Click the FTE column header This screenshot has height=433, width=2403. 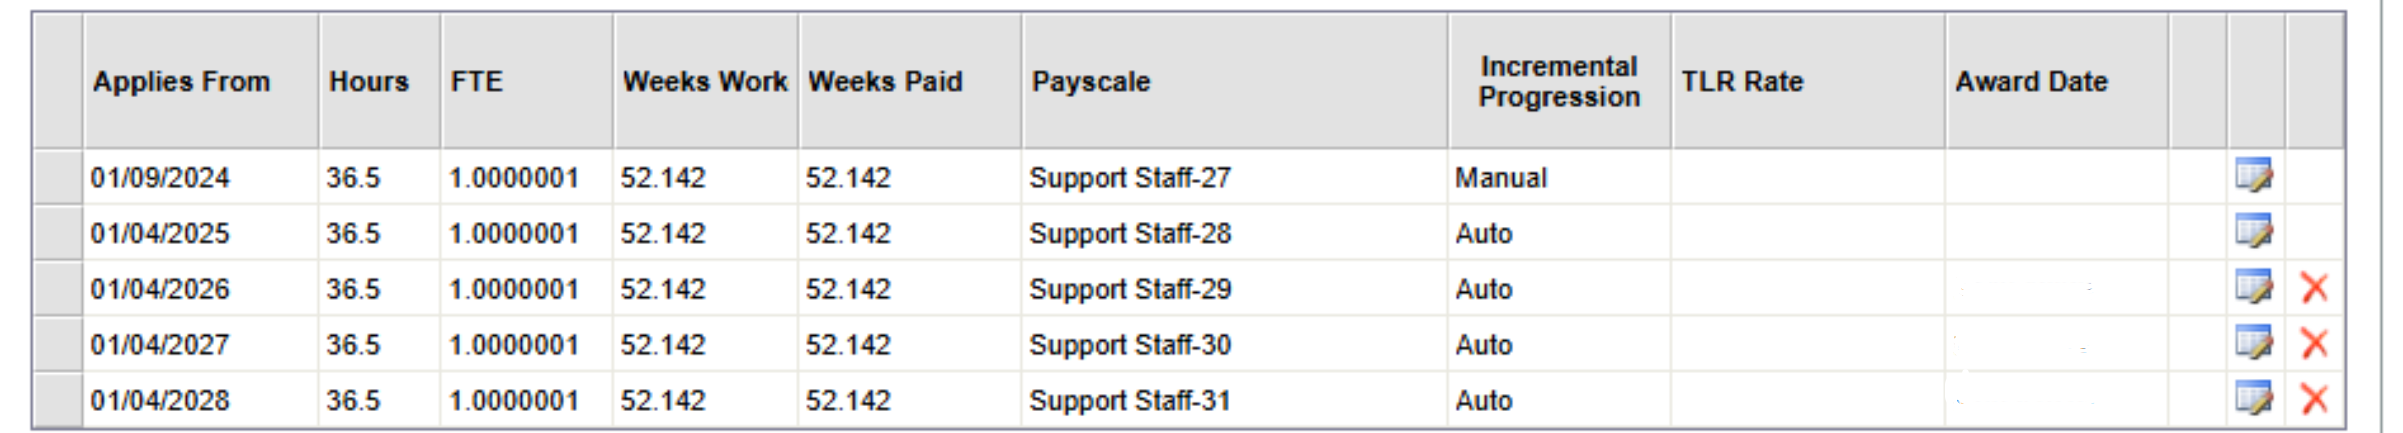(x=477, y=81)
